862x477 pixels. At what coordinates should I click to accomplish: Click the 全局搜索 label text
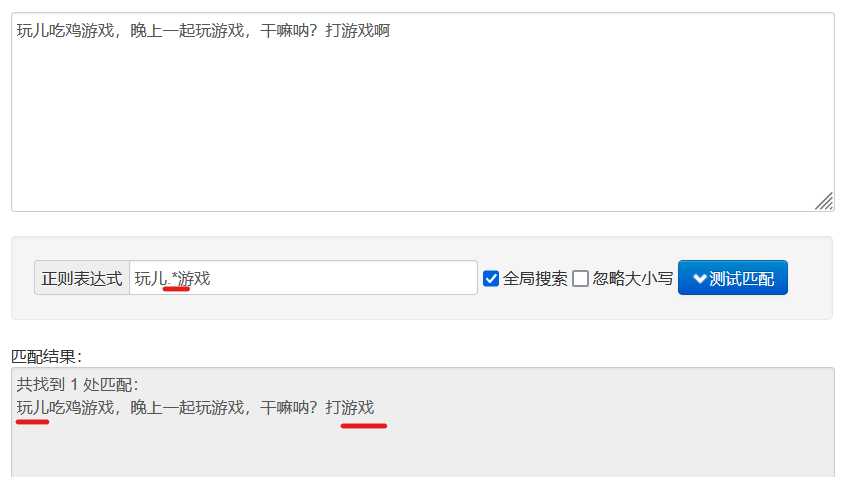[535, 279]
